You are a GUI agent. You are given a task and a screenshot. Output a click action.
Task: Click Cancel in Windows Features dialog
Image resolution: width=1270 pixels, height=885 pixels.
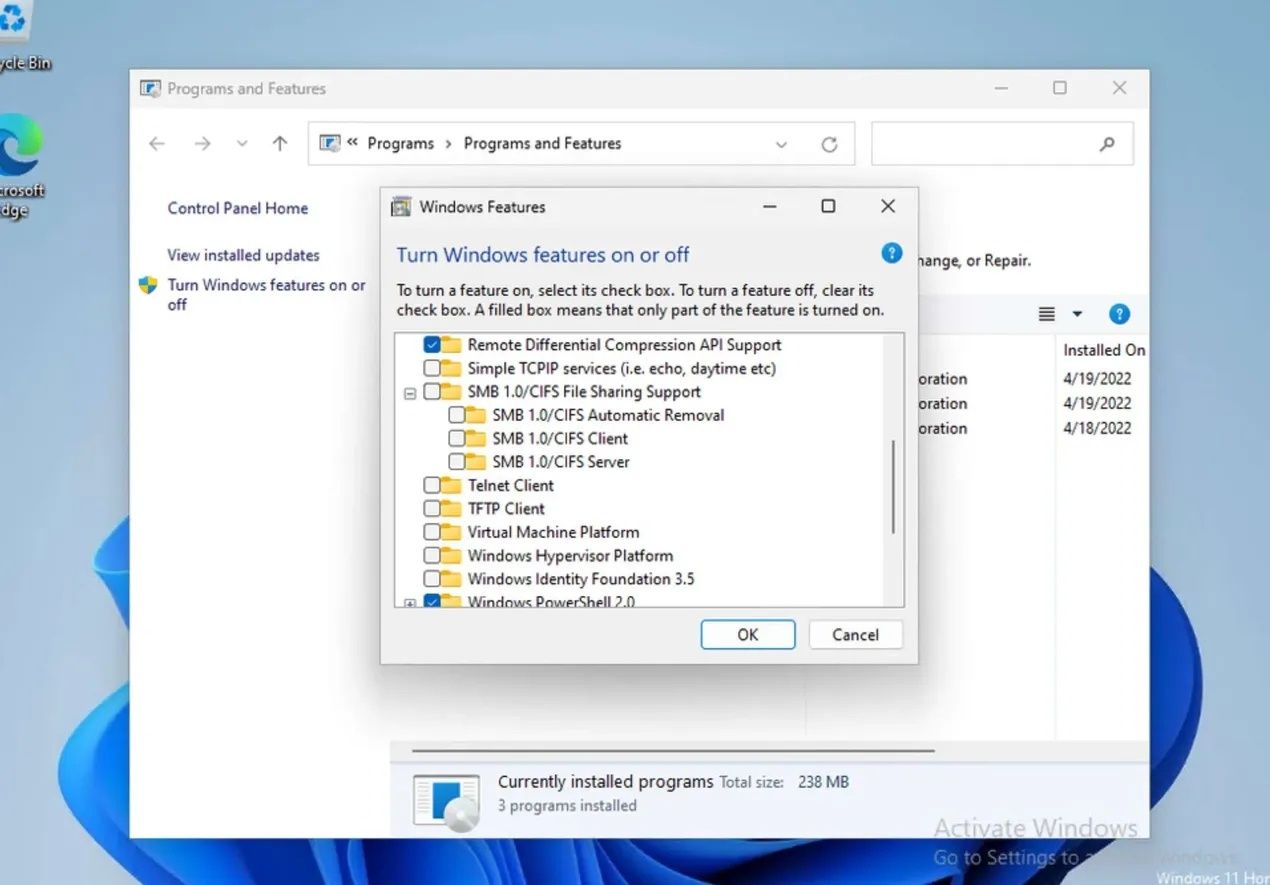point(855,634)
